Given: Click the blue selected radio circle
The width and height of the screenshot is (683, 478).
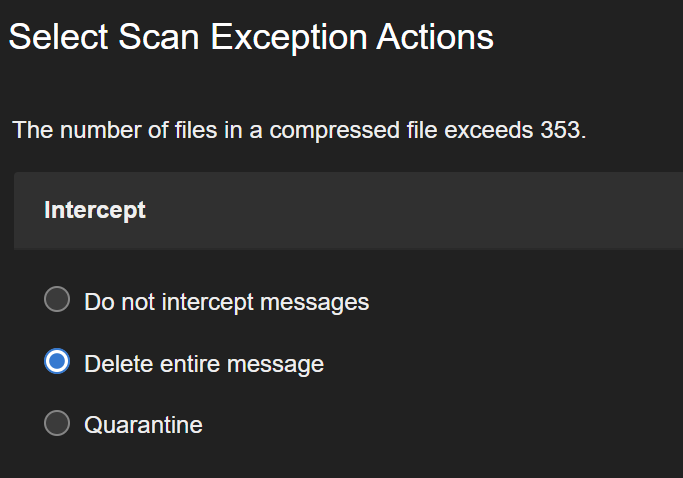Looking at the screenshot, I should coord(58,362).
